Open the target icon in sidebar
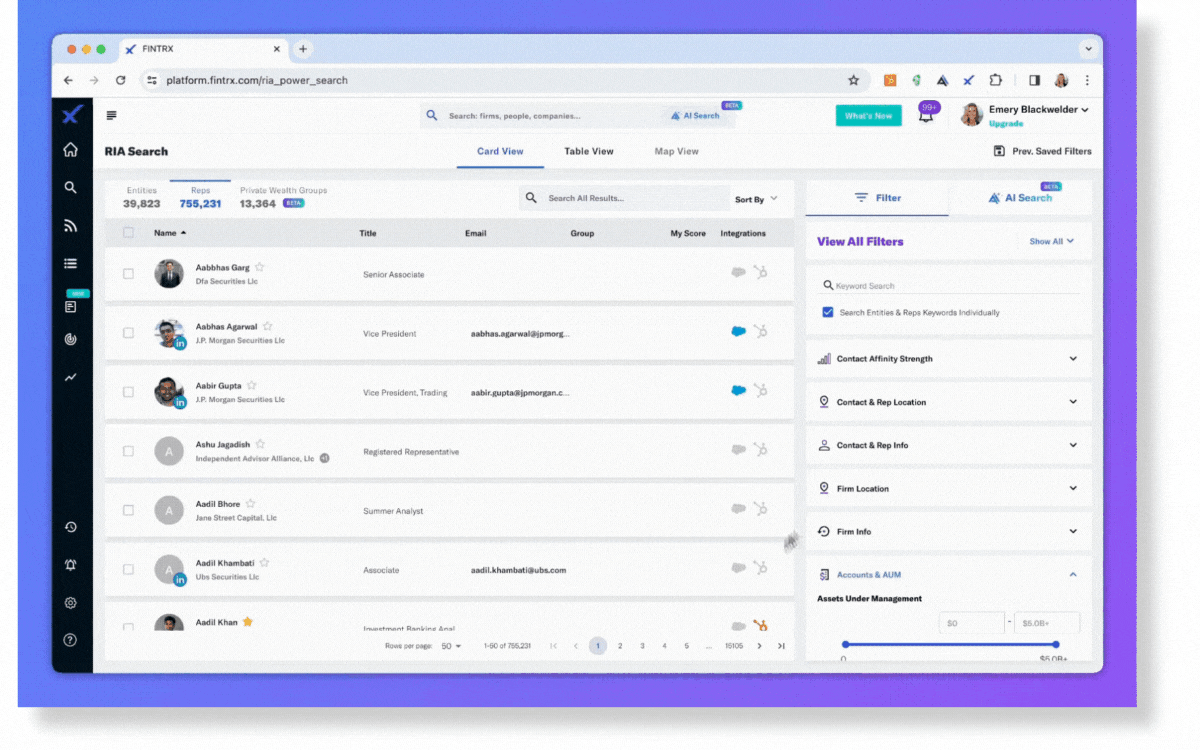The width and height of the screenshot is (1200, 750). pos(70,340)
